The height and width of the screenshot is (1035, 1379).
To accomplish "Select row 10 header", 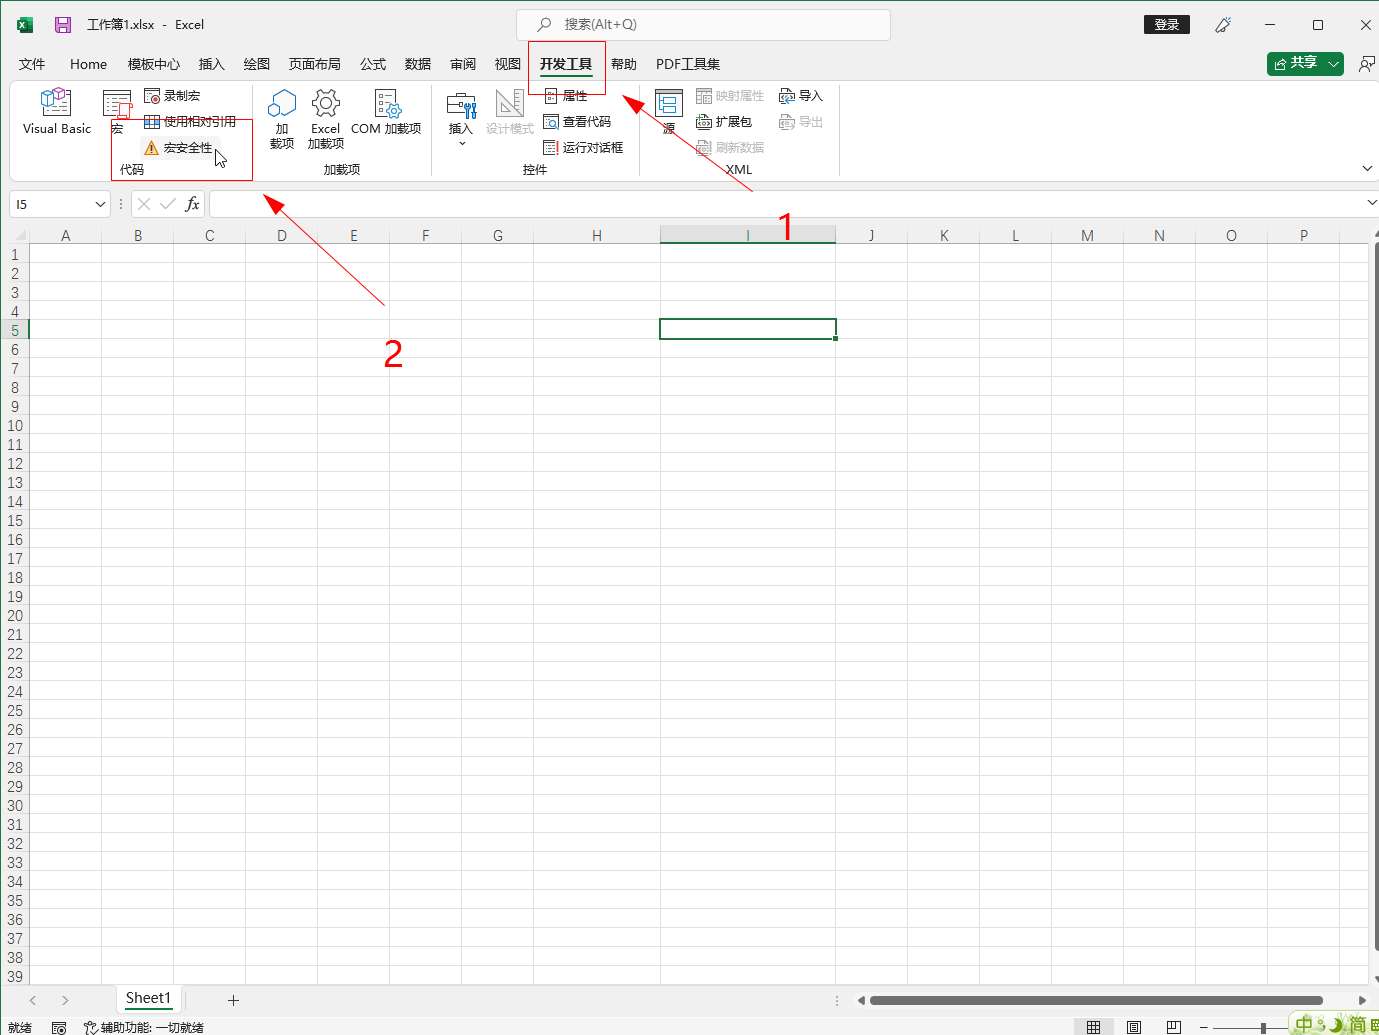I will pos(15,426).
